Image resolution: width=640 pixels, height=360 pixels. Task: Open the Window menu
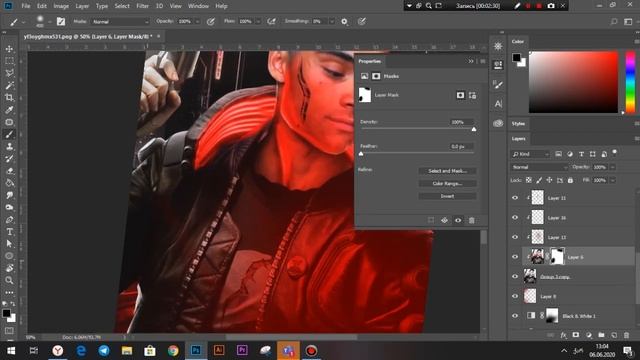(x=198, y=6)
